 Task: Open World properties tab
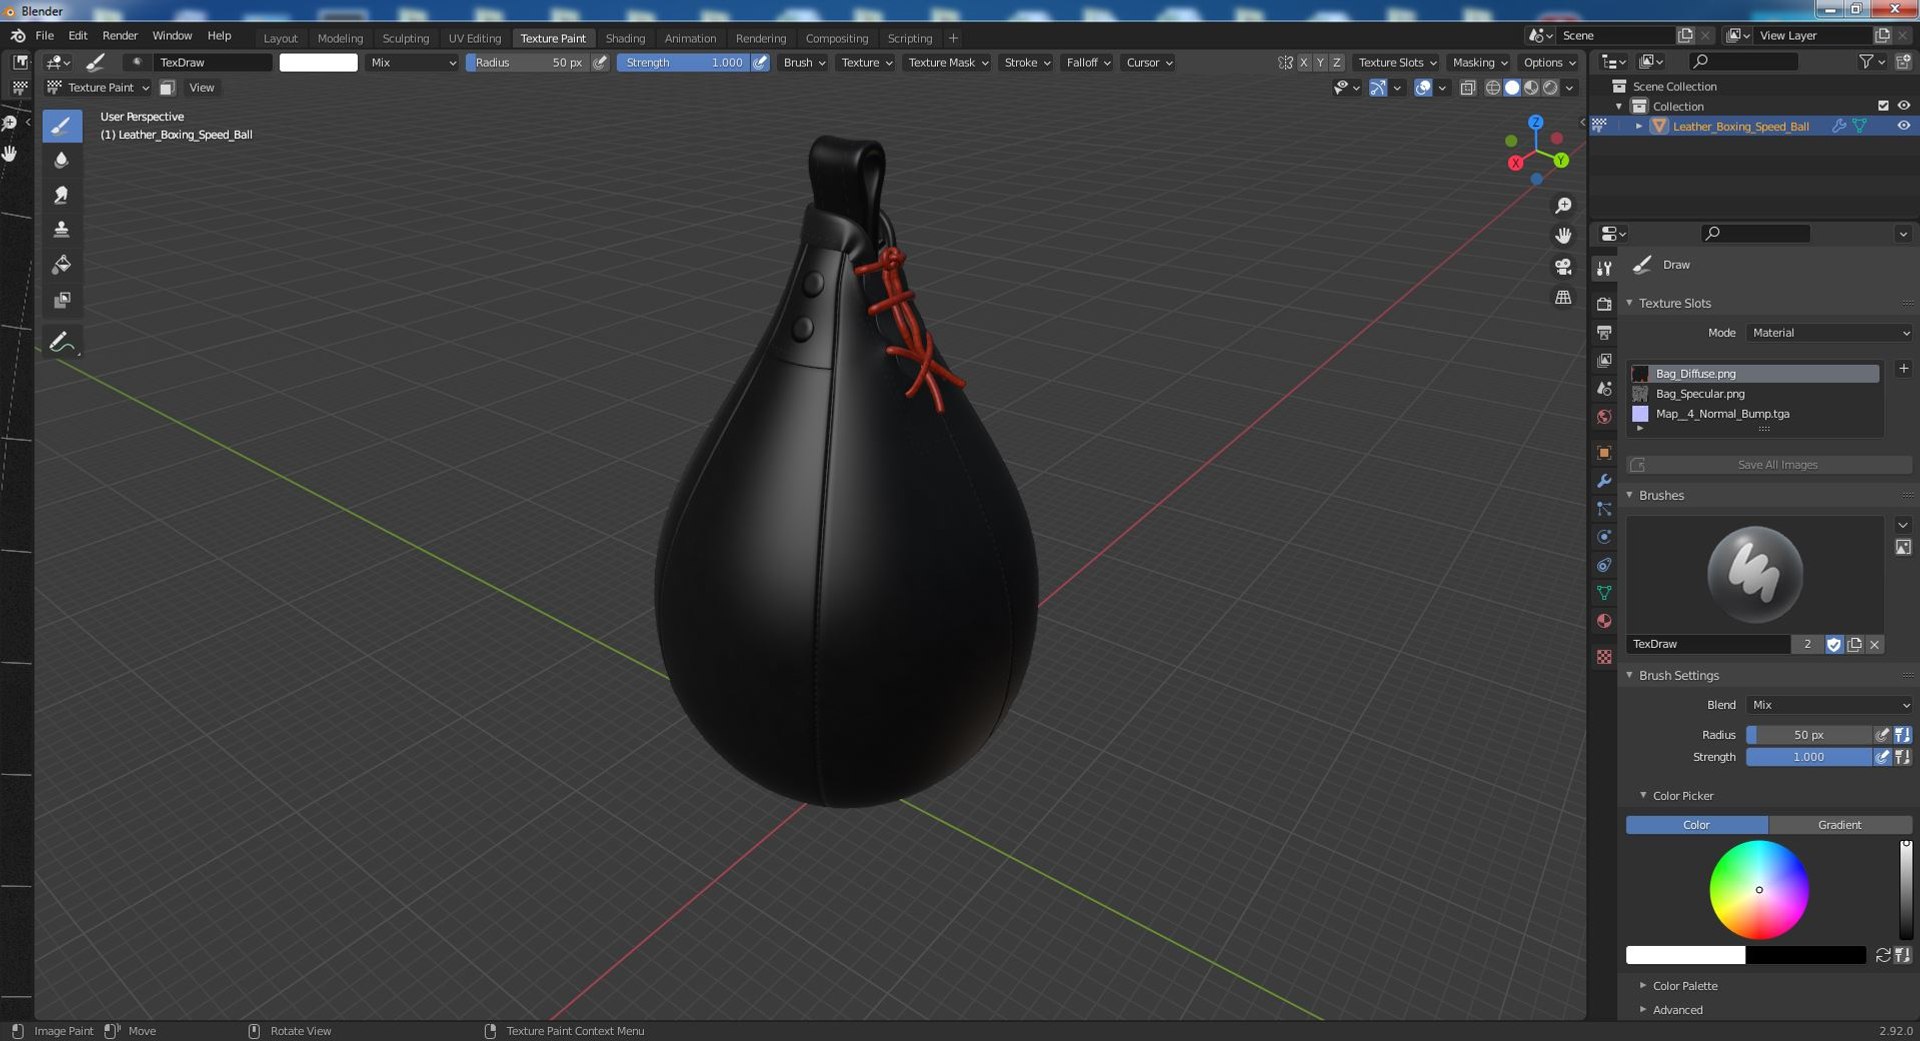coord(1604,416)
